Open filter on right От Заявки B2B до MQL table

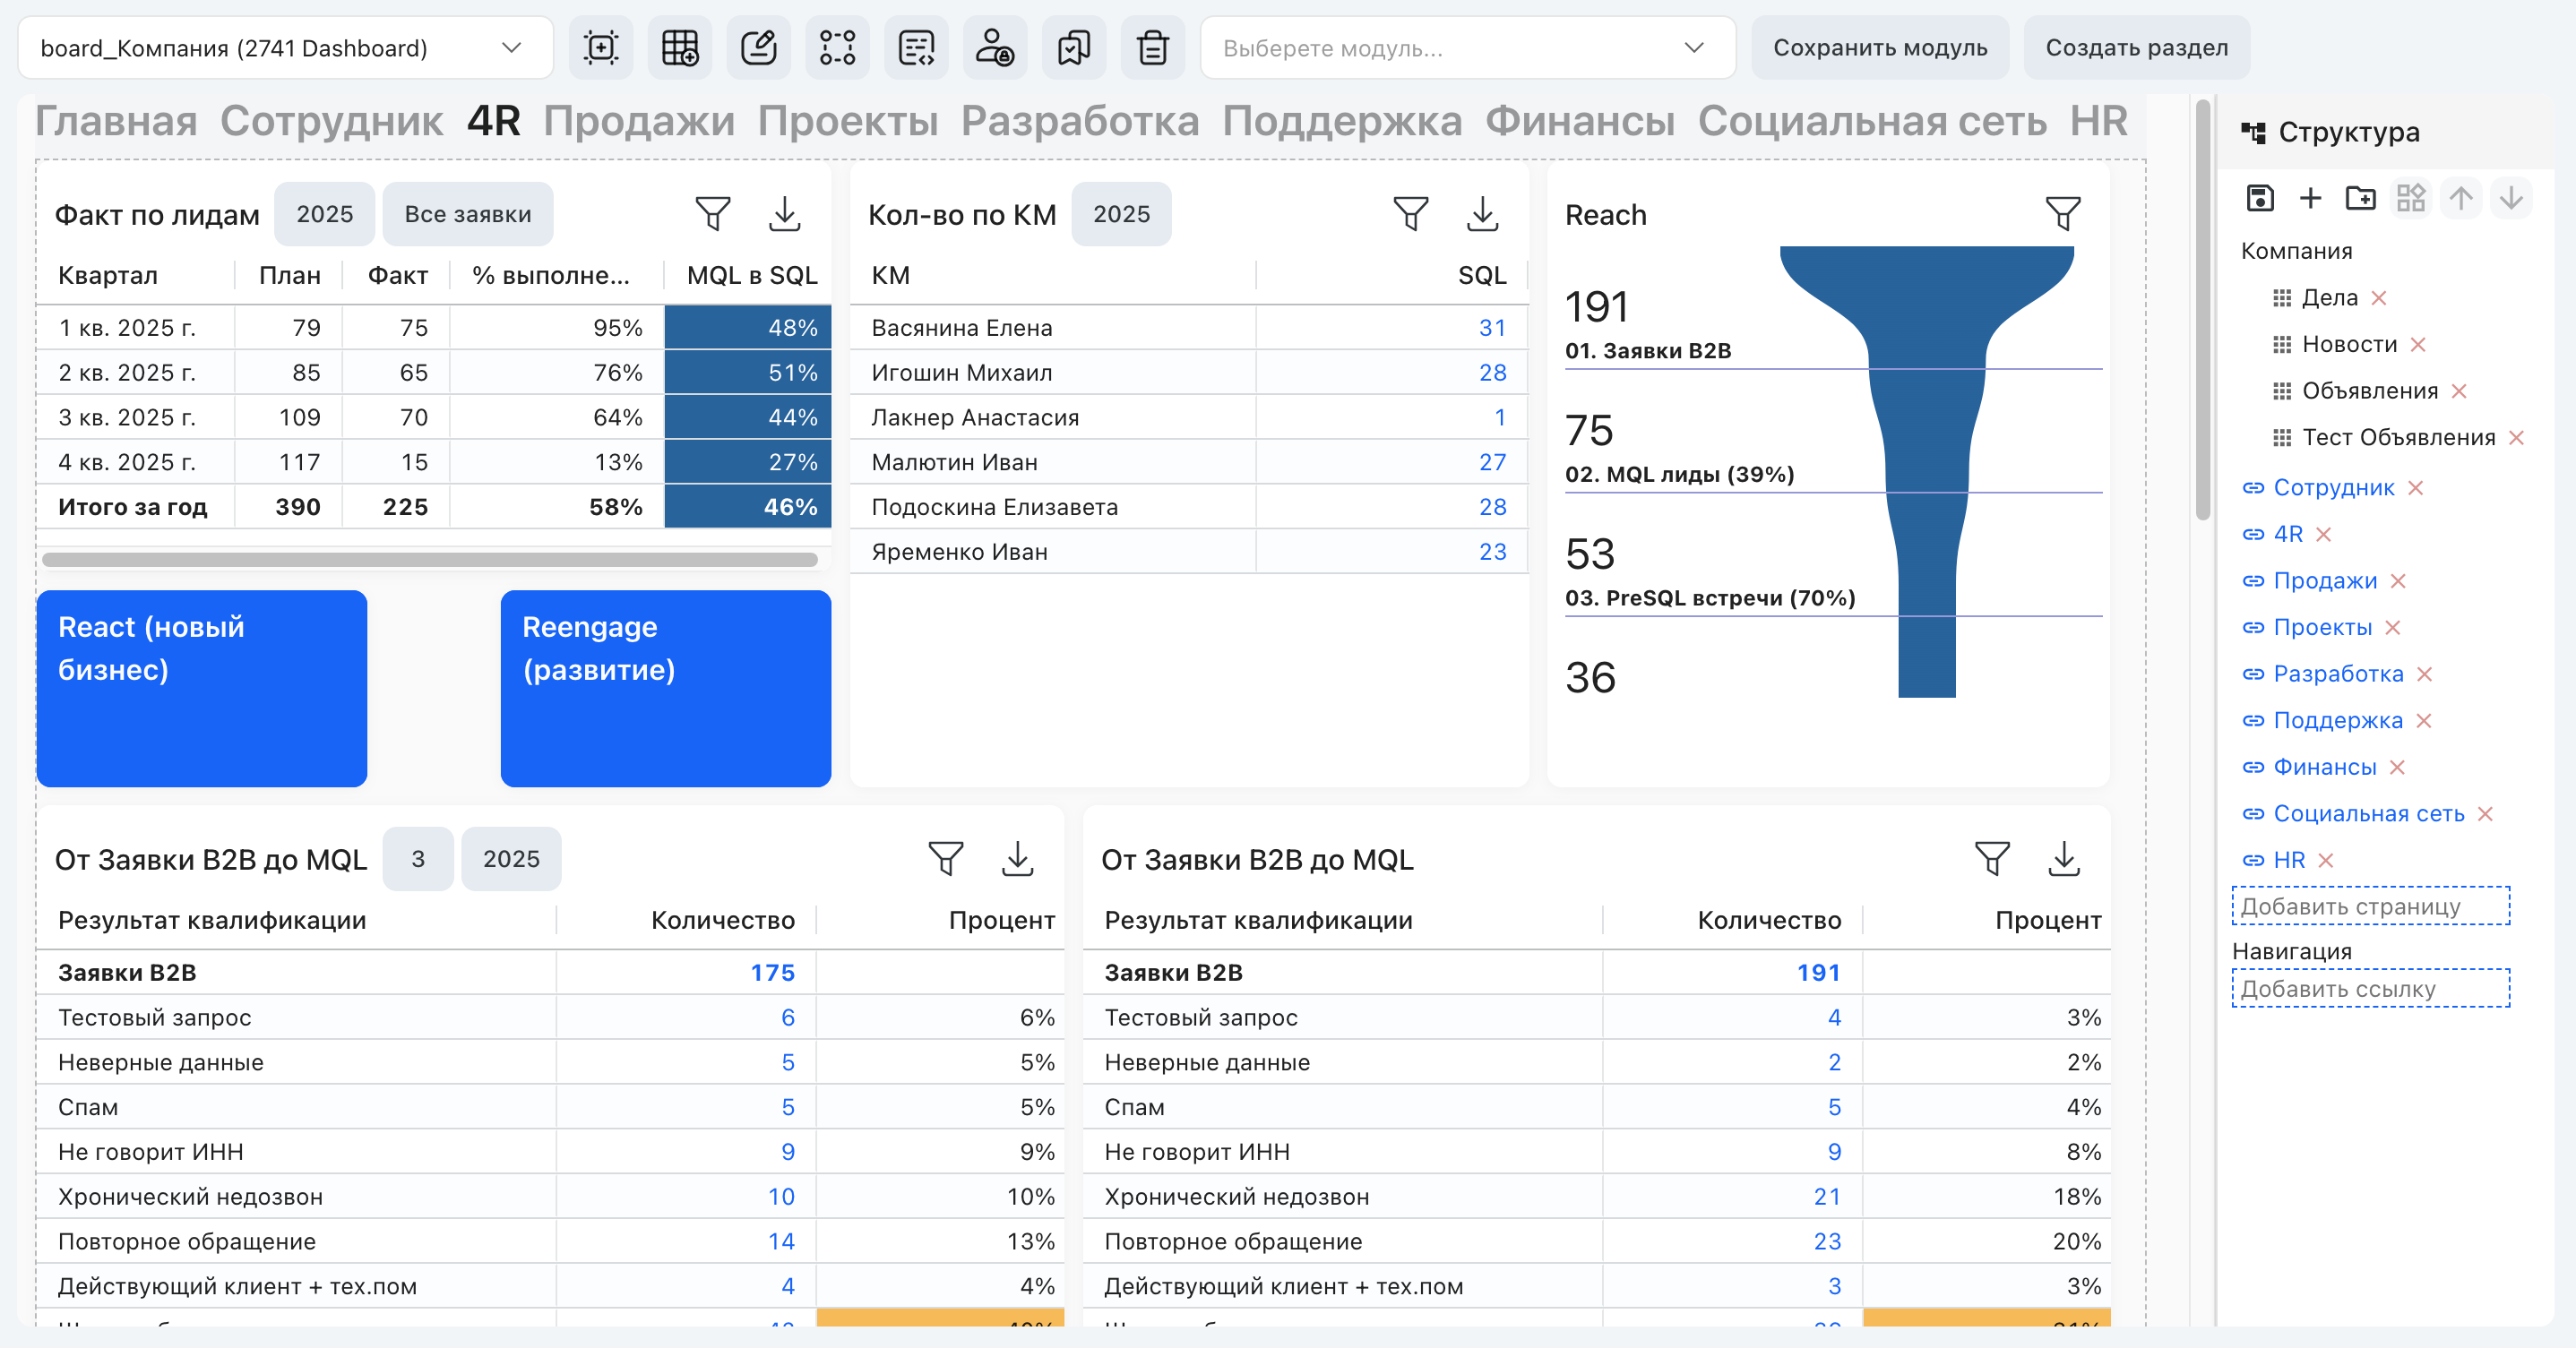(1992, 859)
